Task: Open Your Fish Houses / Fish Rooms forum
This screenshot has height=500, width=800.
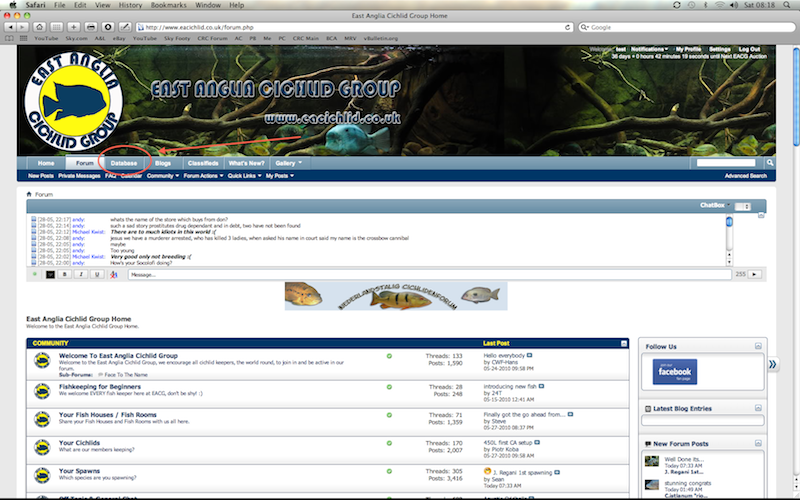Action: point(108,415)
